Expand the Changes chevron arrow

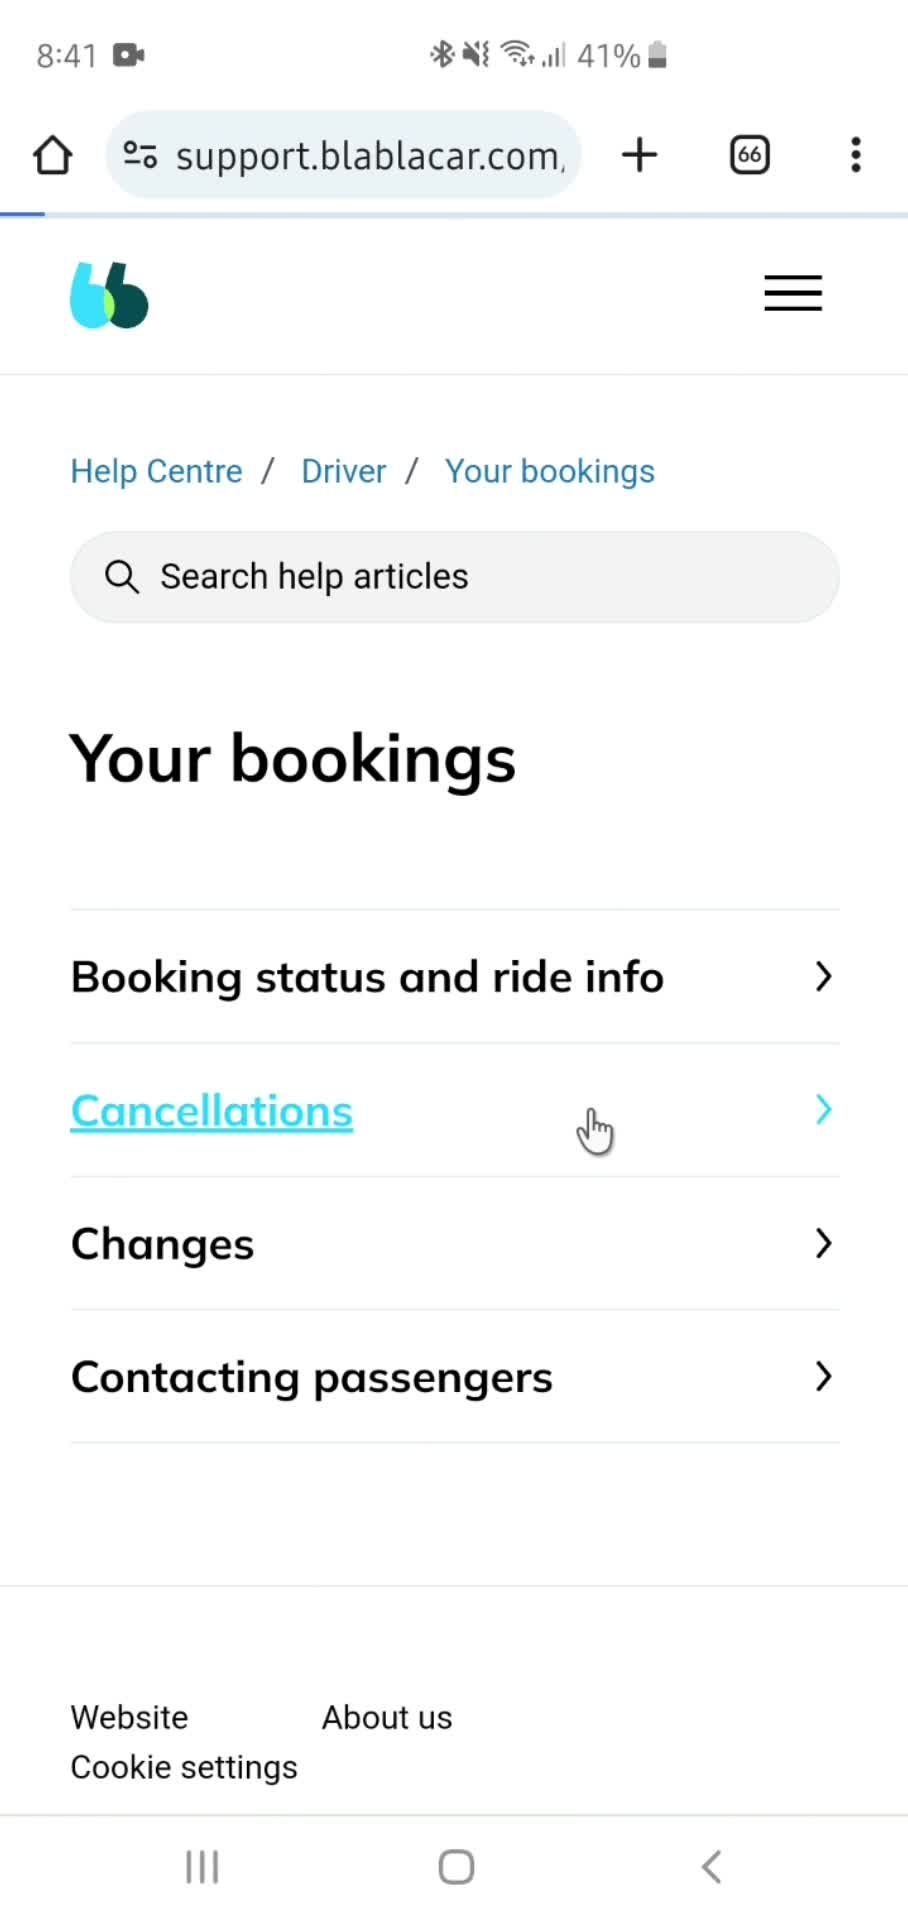point(823,1243)
